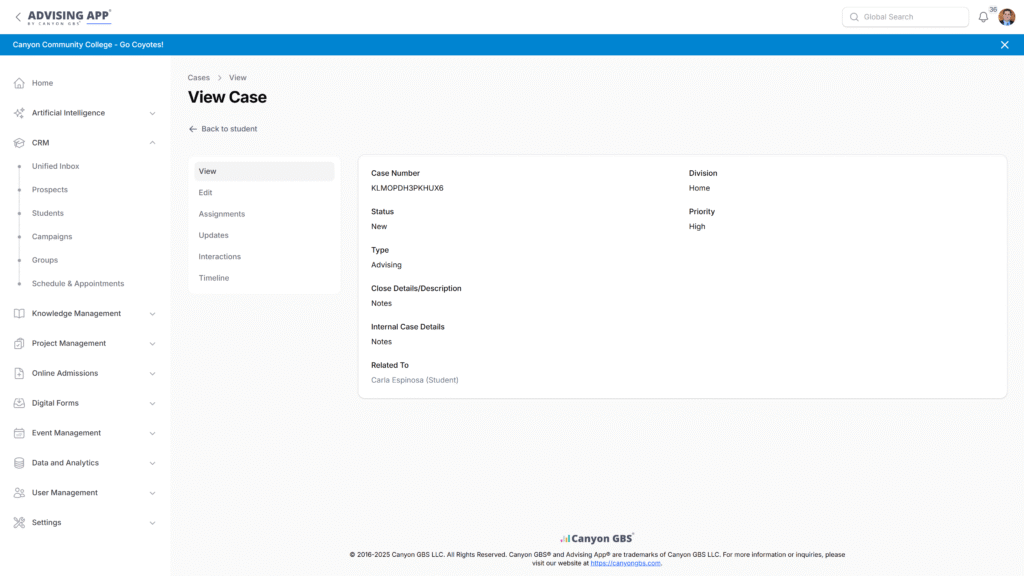The image size is (1024, 576).
Task: Open the Timeline tab
Action: pyautogui.click(x=214, y=278)
